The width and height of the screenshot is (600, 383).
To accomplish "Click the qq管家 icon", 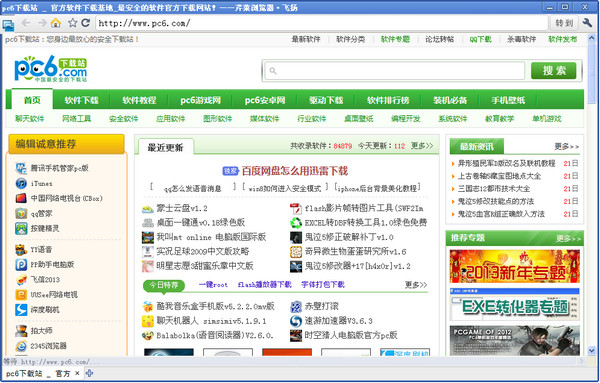I will (x=21, y=214).
